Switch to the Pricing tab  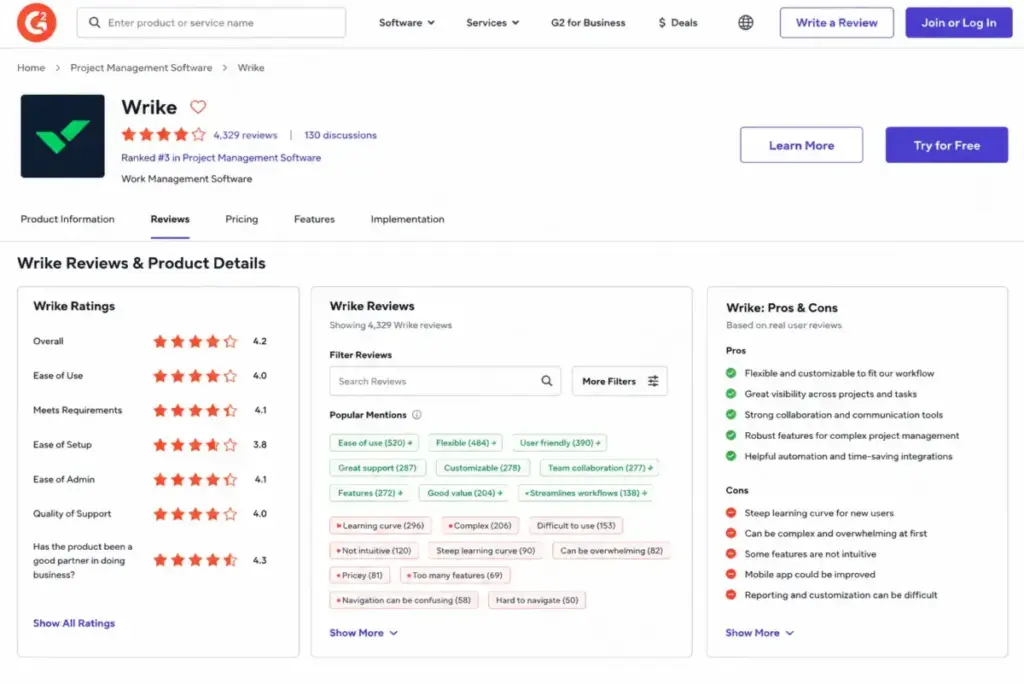(x=242, y=220)
